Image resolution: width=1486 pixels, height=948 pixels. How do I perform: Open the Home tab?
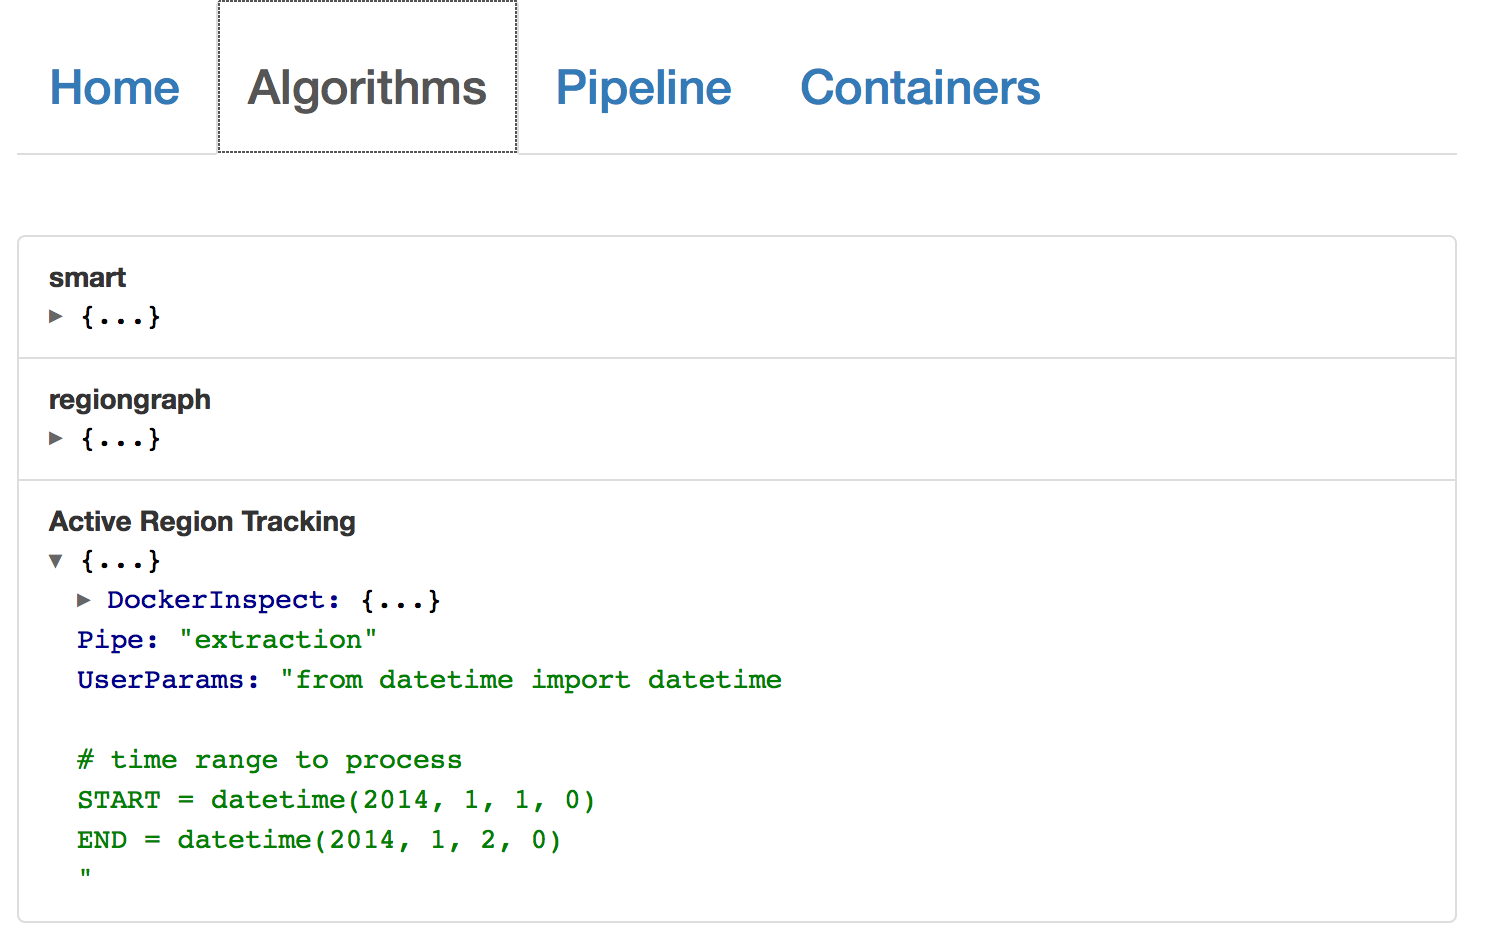[115, 88]
